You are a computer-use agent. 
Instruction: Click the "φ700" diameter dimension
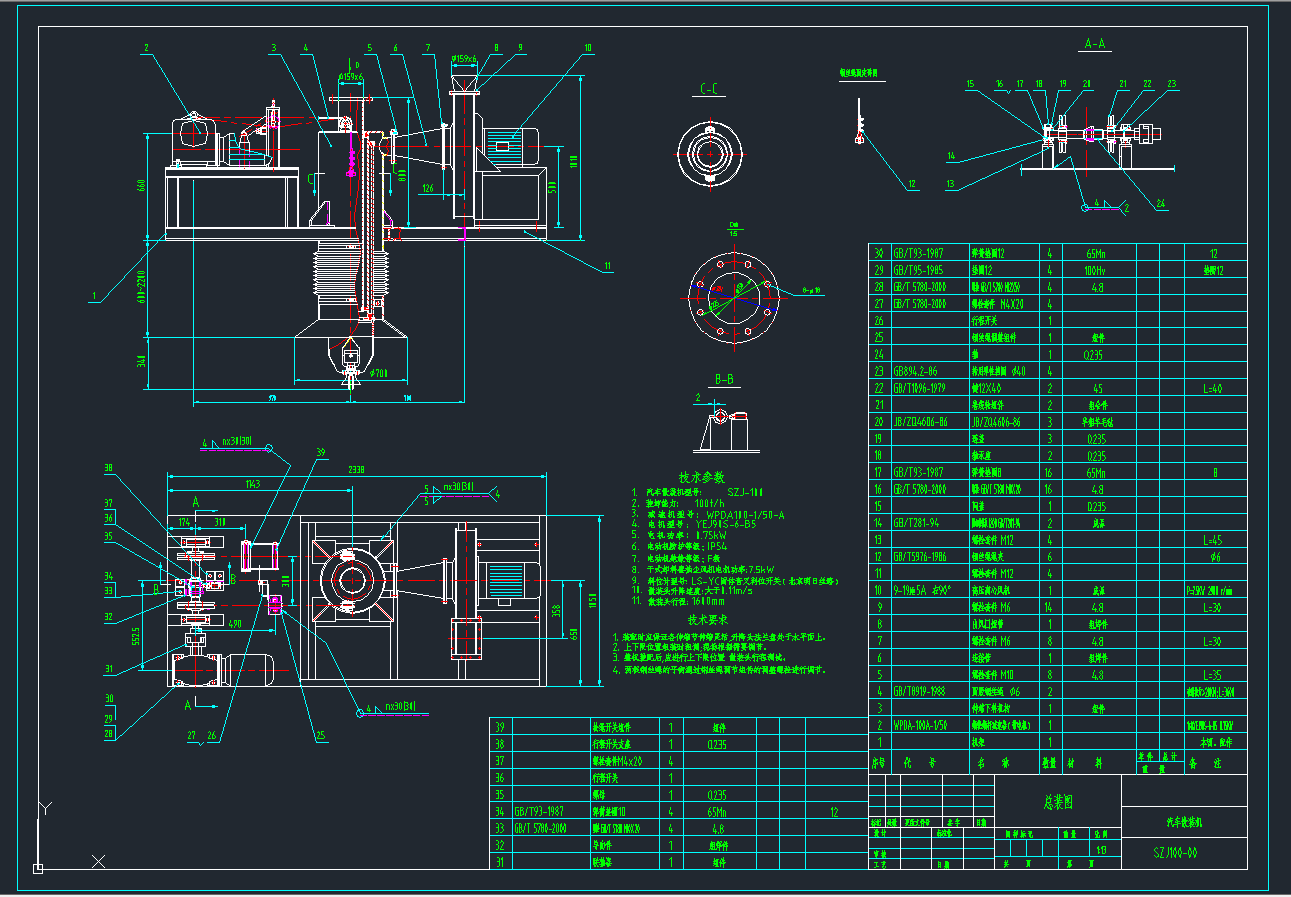(x=377, y=374)
